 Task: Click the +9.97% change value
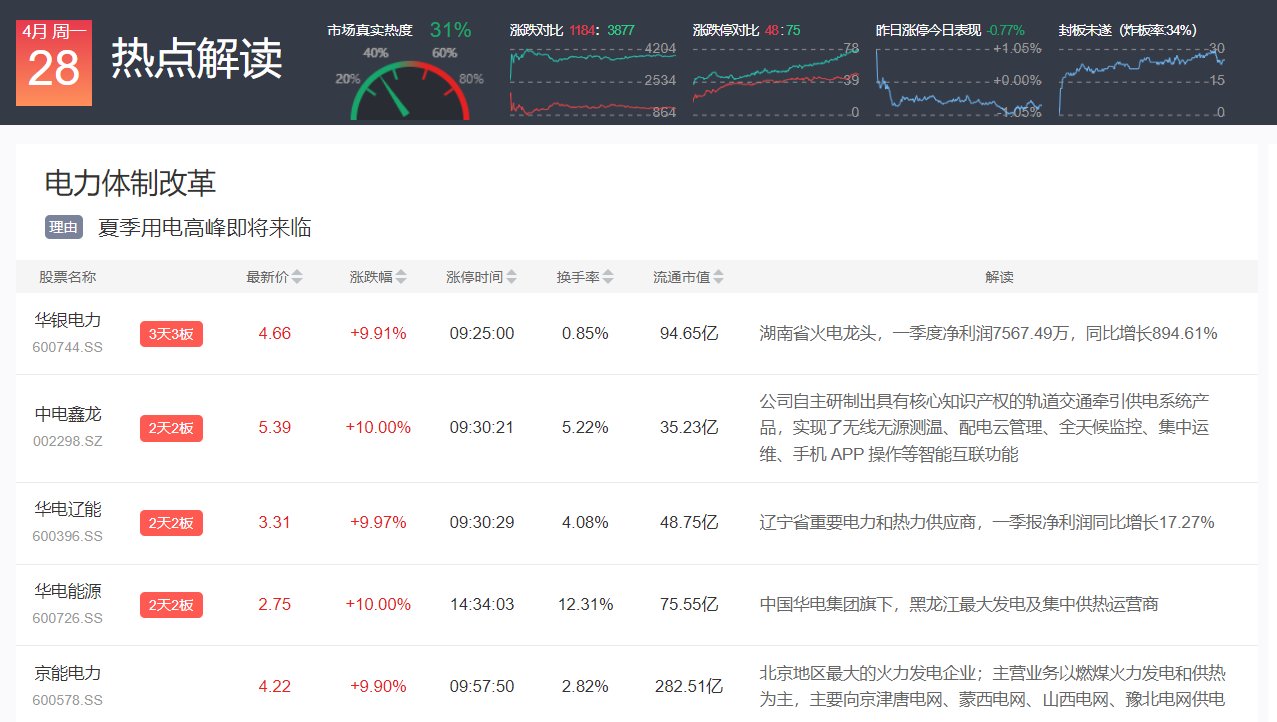coord(378,522)
